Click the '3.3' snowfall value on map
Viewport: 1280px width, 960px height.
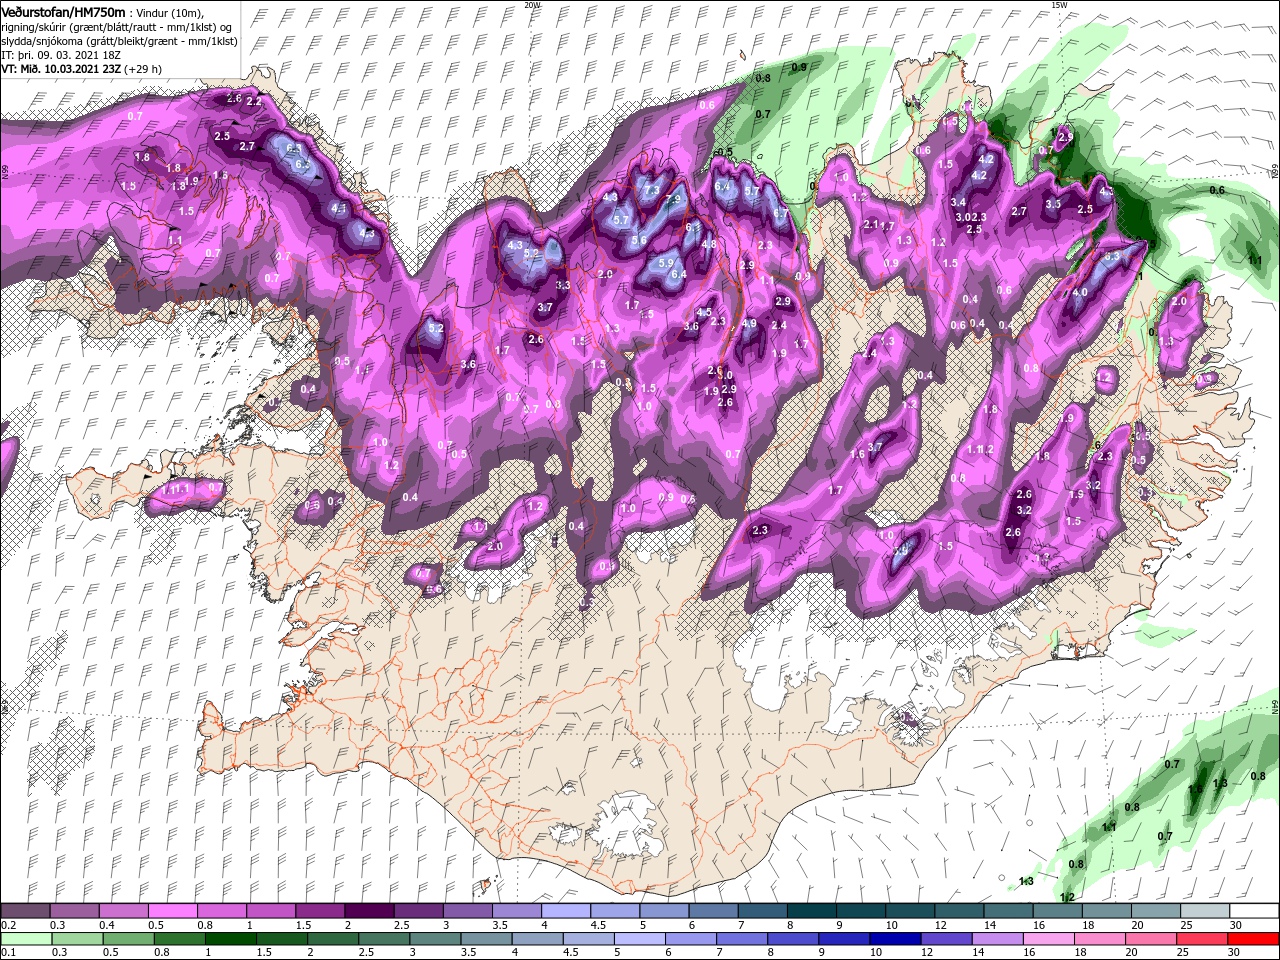[x=563, y=285]
